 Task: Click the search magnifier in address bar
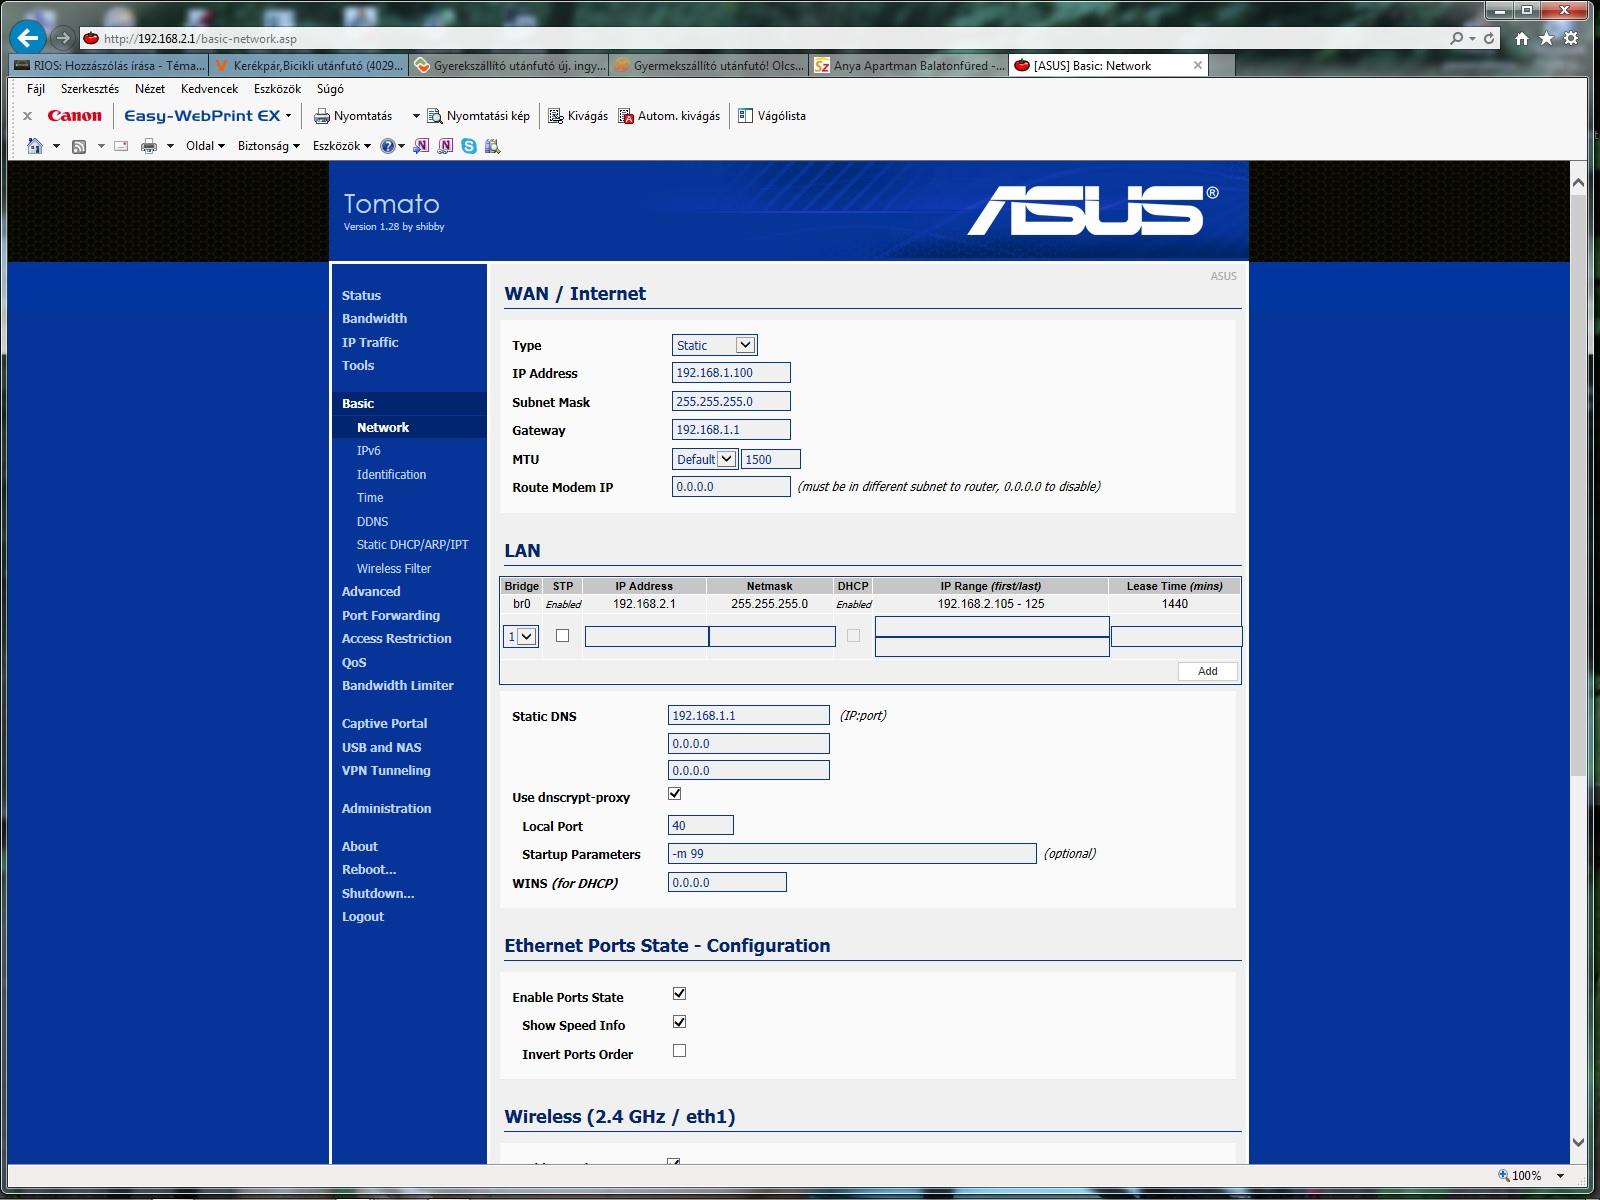[x=1457, y=38]
